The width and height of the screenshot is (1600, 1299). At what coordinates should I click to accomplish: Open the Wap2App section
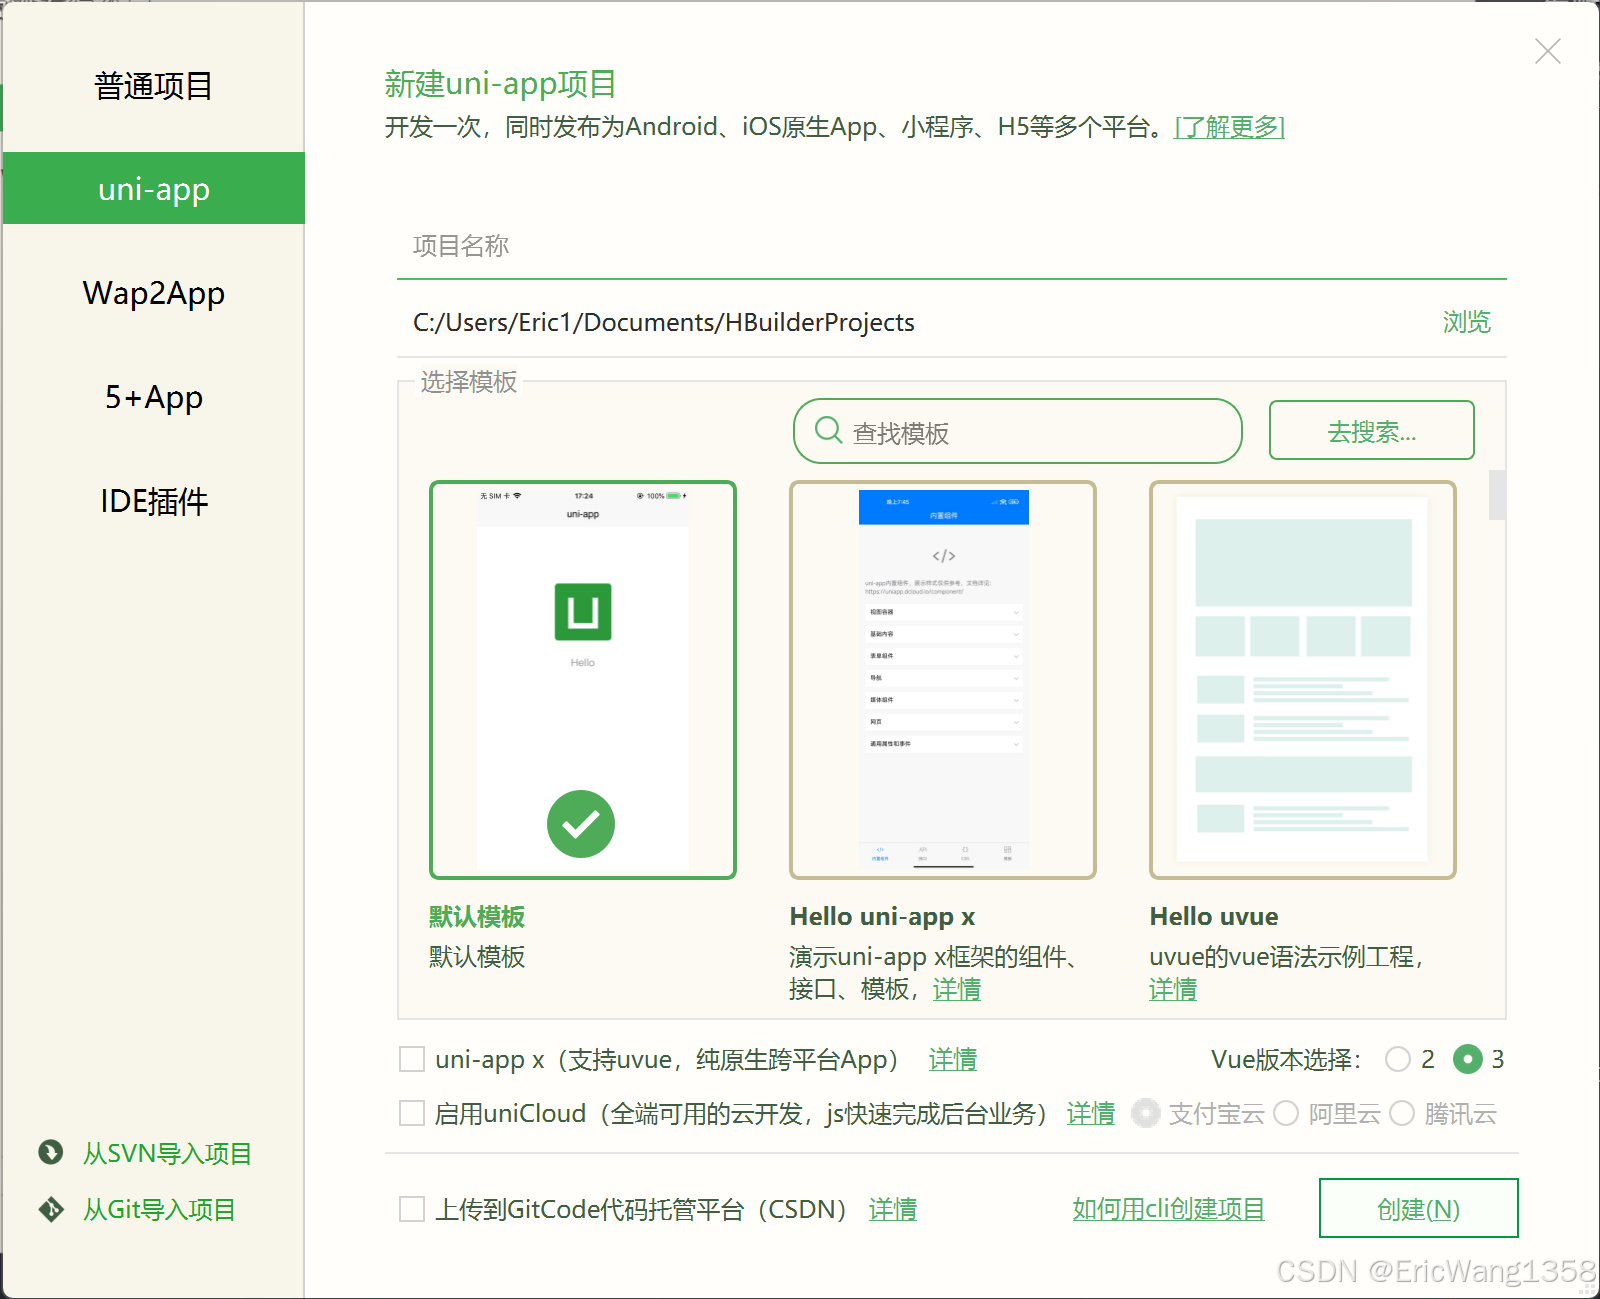[152, 292]
